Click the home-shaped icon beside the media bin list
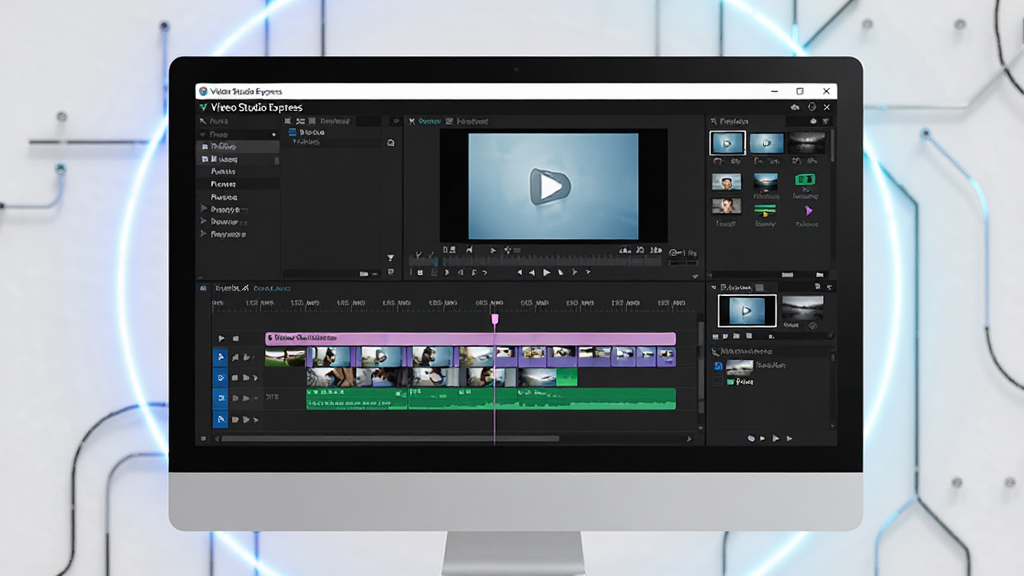This screenshot has width=1024, height=576. pos(391,142)
